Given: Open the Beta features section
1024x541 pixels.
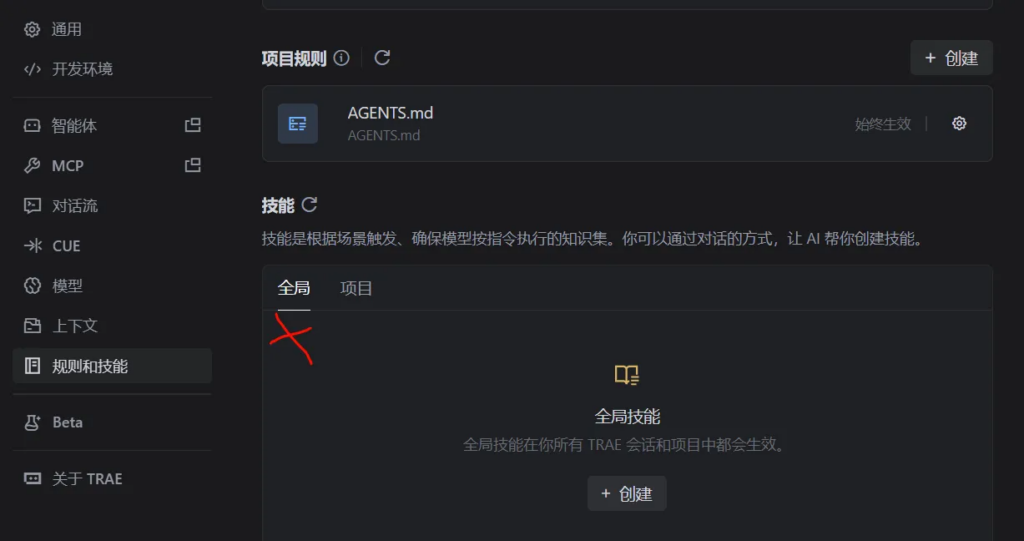Looking at the screenshot, I should pyautogui.click(x=112, y=422).
